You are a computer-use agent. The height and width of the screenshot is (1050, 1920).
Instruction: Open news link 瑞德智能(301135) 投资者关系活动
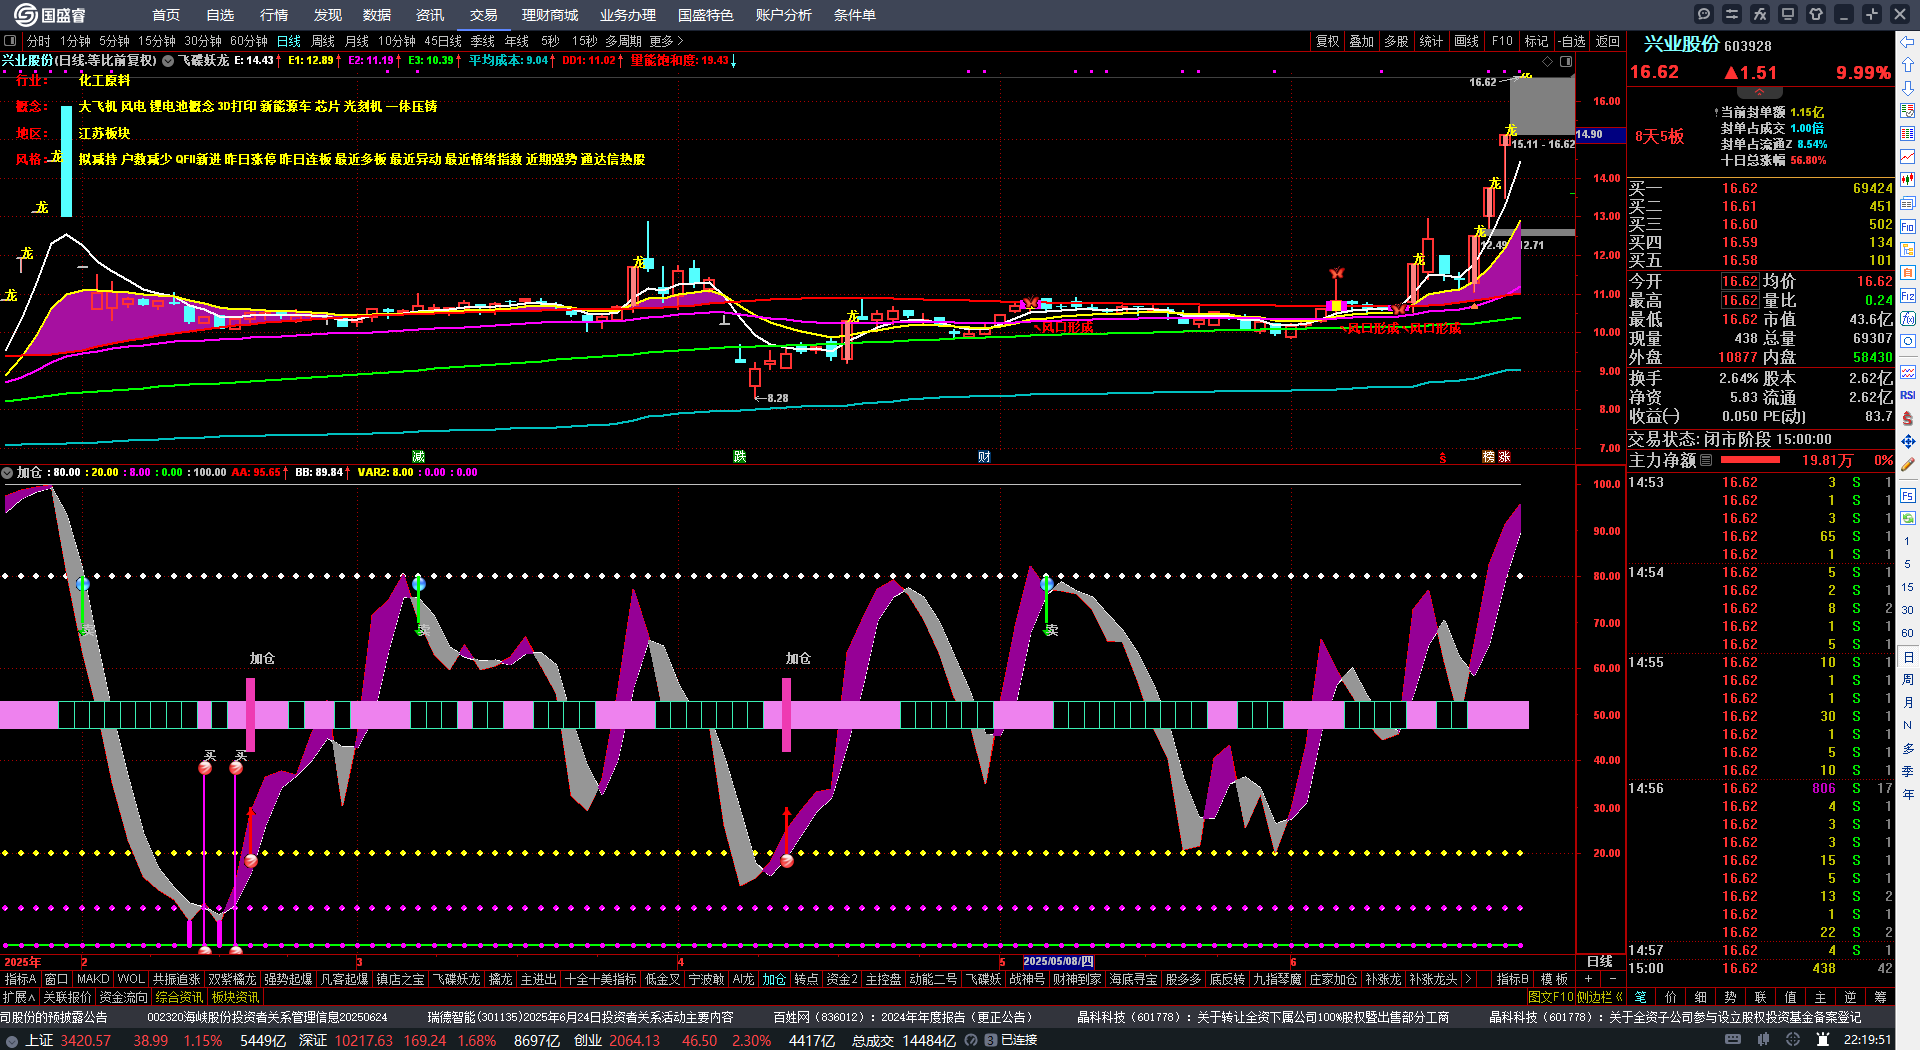pyautogui.click(x=581, y=1017)
